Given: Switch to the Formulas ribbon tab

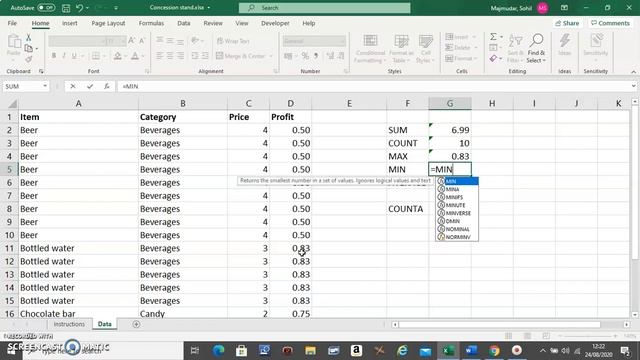Looking at the screenshot, I should (151, 23).
